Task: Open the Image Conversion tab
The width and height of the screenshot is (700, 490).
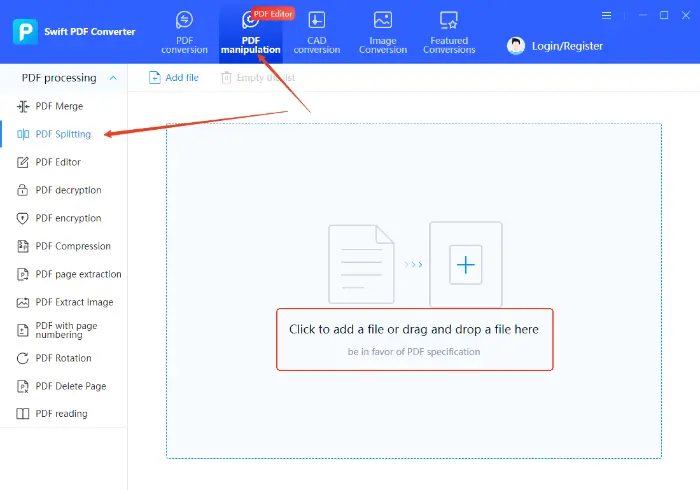Action: (383, 32)
